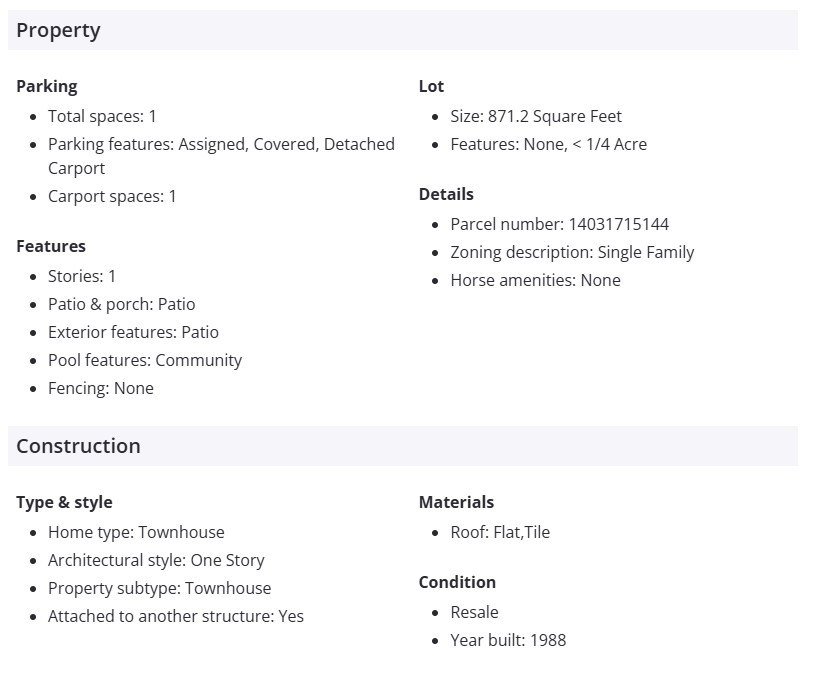Click the Parking subsection heading
Image resolution: width=835 pixels, height=673 pixels.
click(46, 86)
